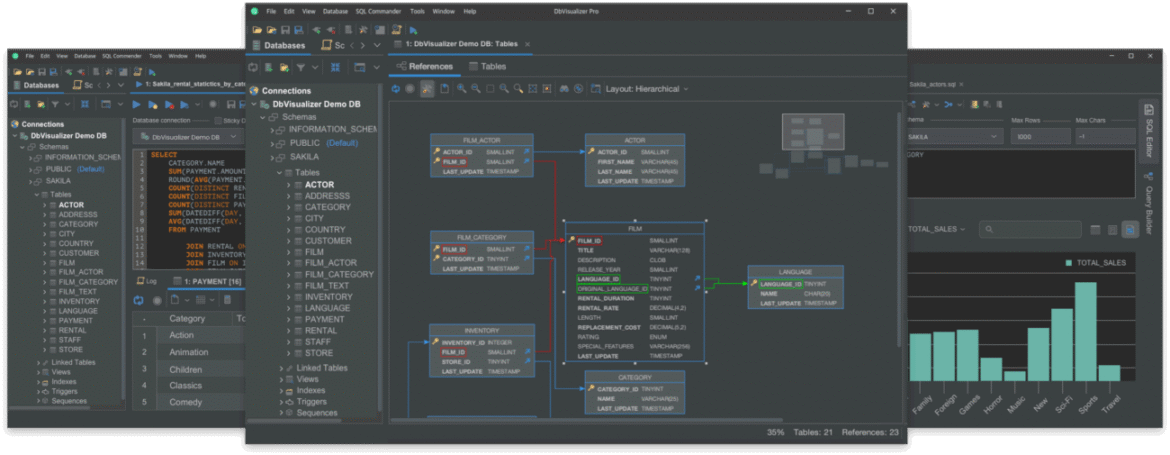1170x455 pixels.
Task: Toggle the Sticky checkbox in left window
Action: coord(217,120)
